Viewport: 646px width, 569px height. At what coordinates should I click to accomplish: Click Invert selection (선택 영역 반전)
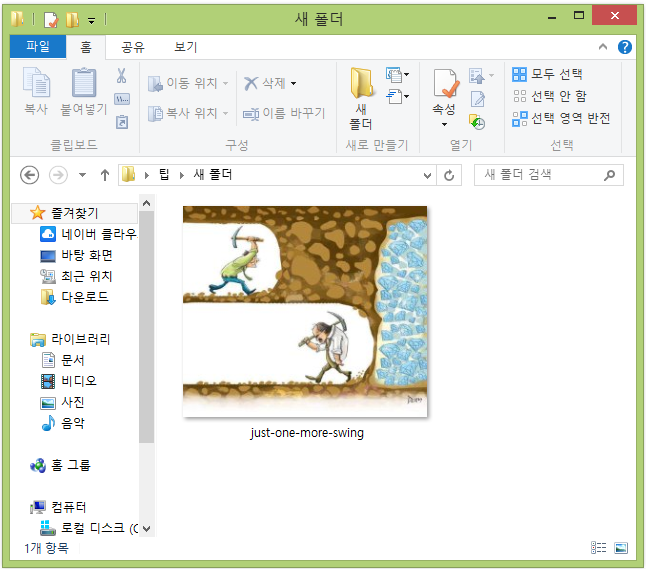coord(562,119)
